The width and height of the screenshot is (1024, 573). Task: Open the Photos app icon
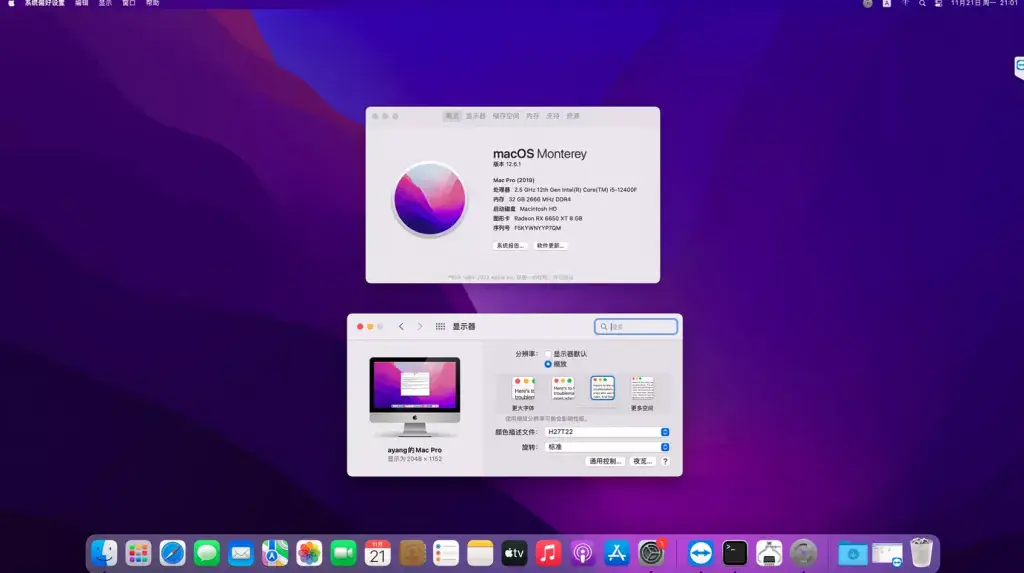[309, 553]
